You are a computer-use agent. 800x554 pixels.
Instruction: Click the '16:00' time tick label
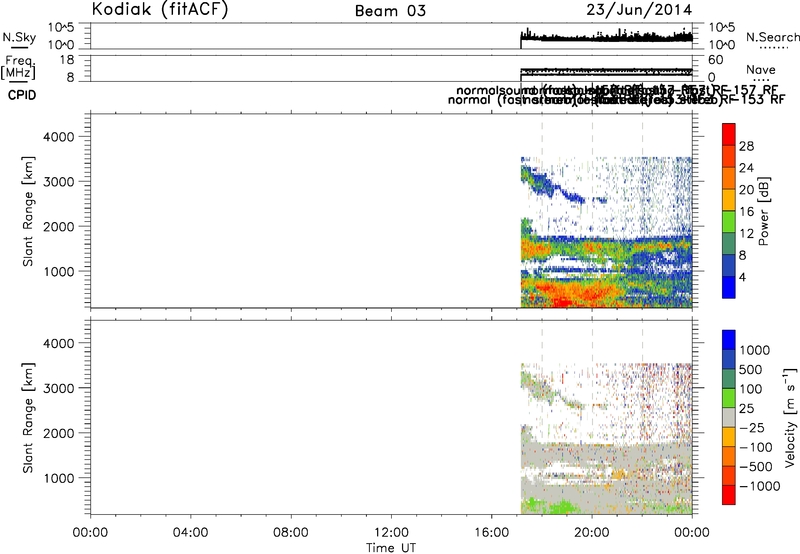[x=491, y=533]
